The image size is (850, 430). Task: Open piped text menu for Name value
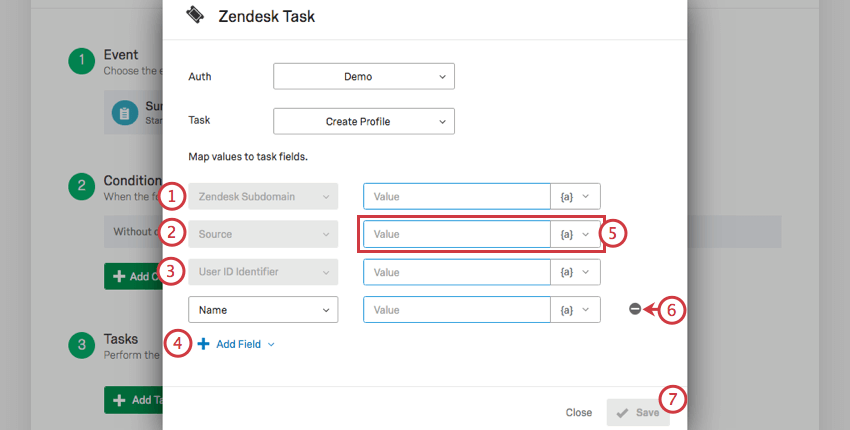(576, 310)
